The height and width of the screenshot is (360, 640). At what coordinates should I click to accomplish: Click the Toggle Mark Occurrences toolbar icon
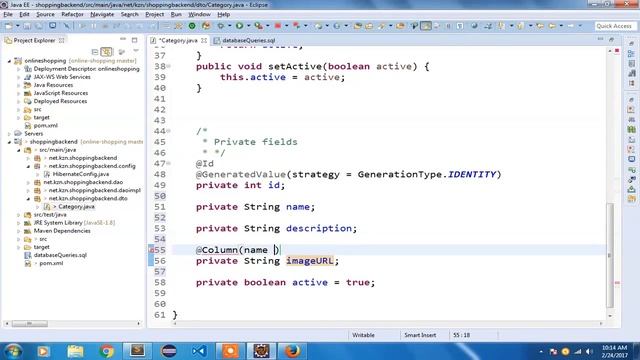point(426,26)
